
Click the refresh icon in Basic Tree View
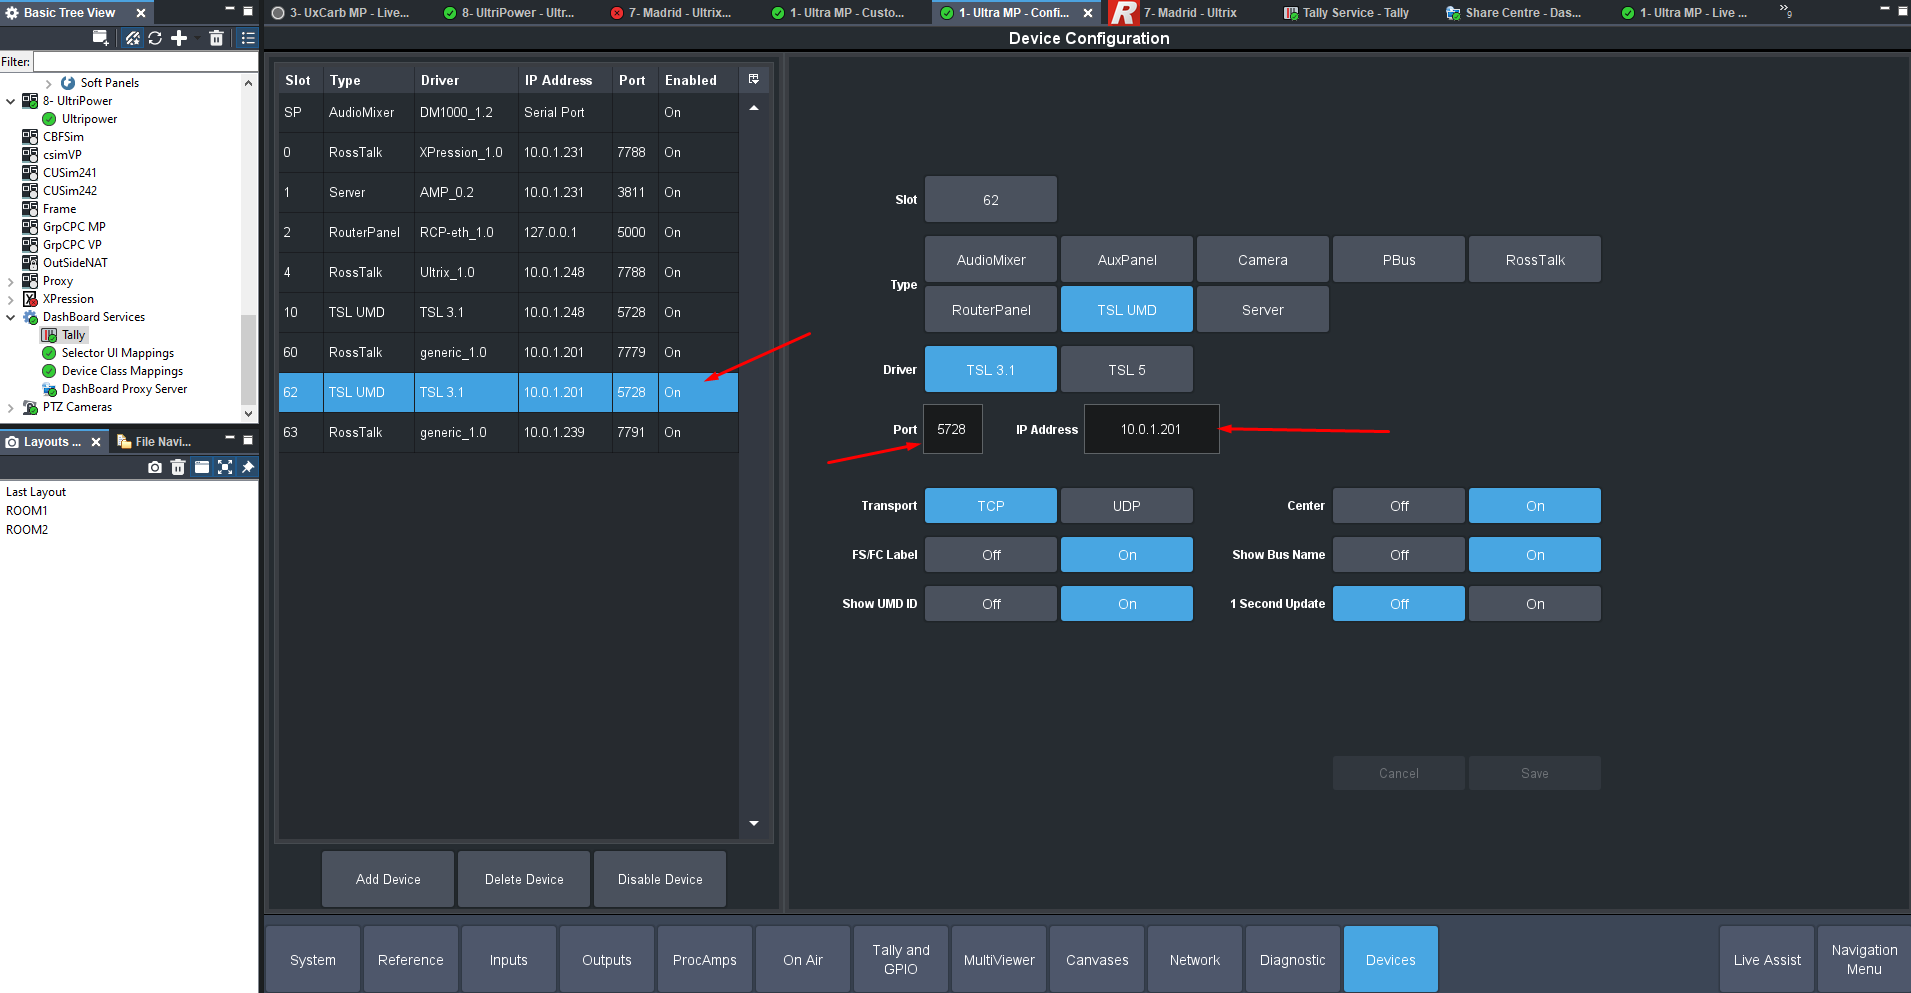click(155, 38)
